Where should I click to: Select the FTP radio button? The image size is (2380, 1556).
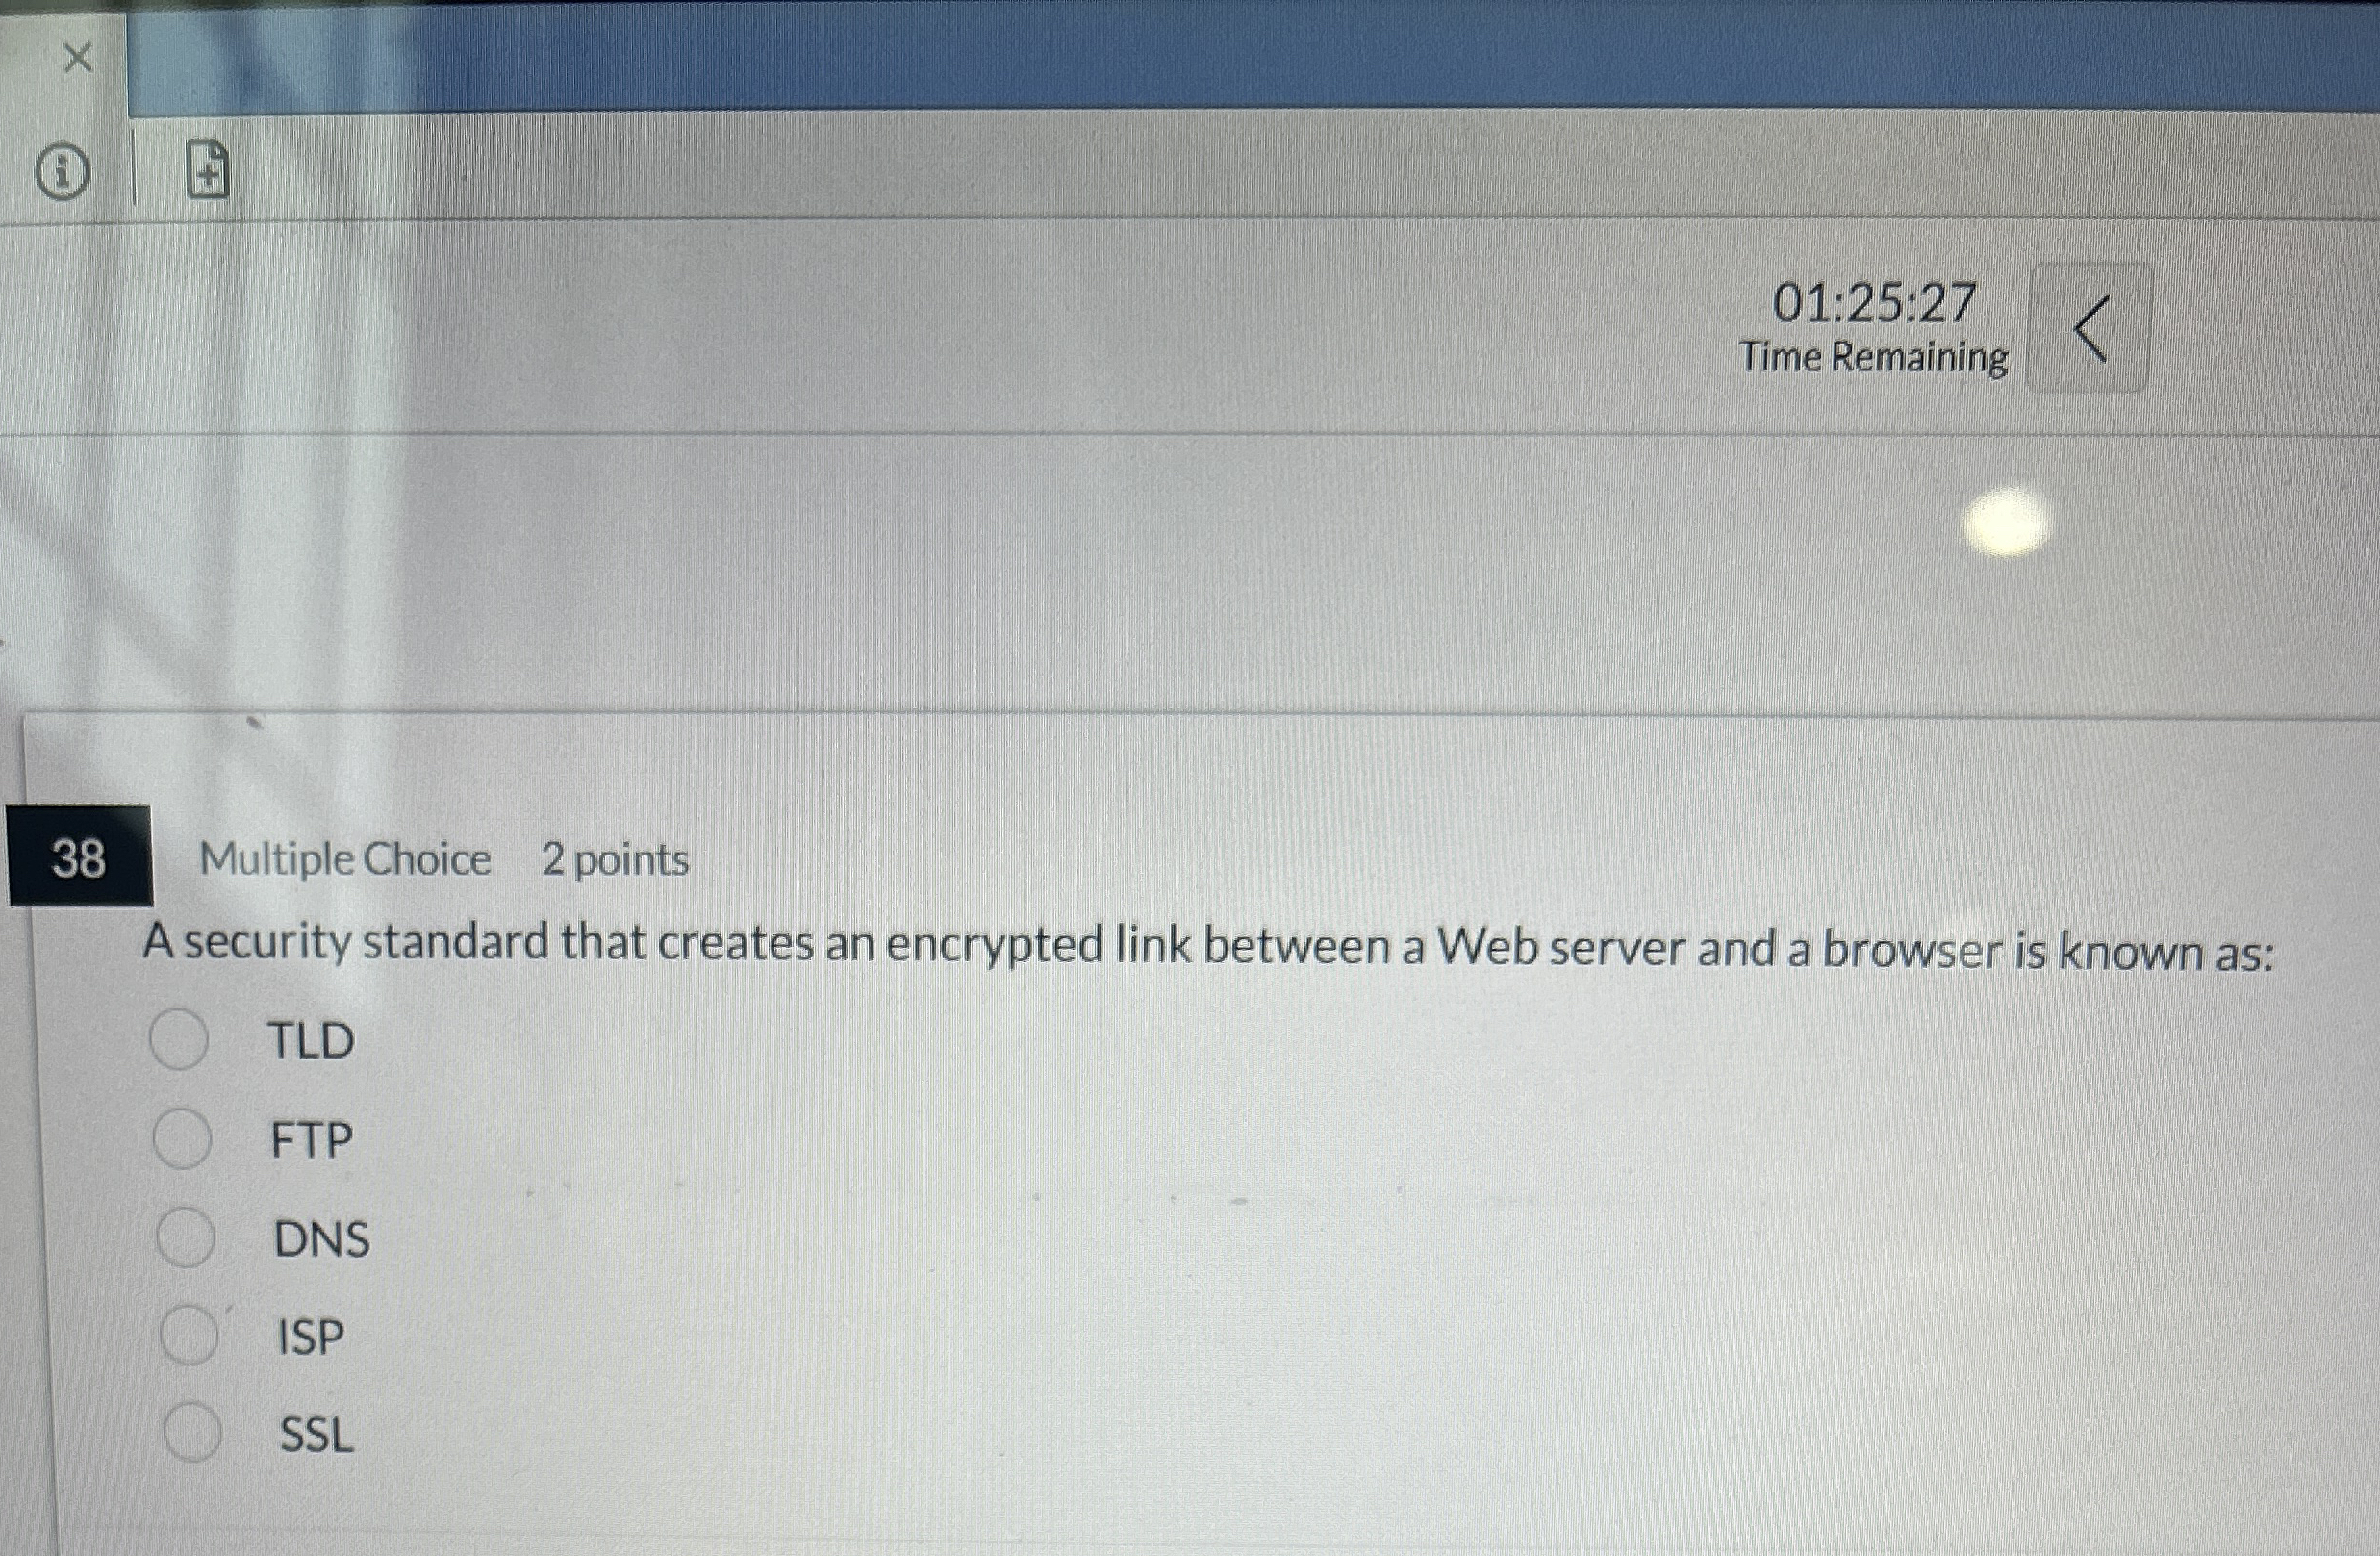click(182, 1139)
